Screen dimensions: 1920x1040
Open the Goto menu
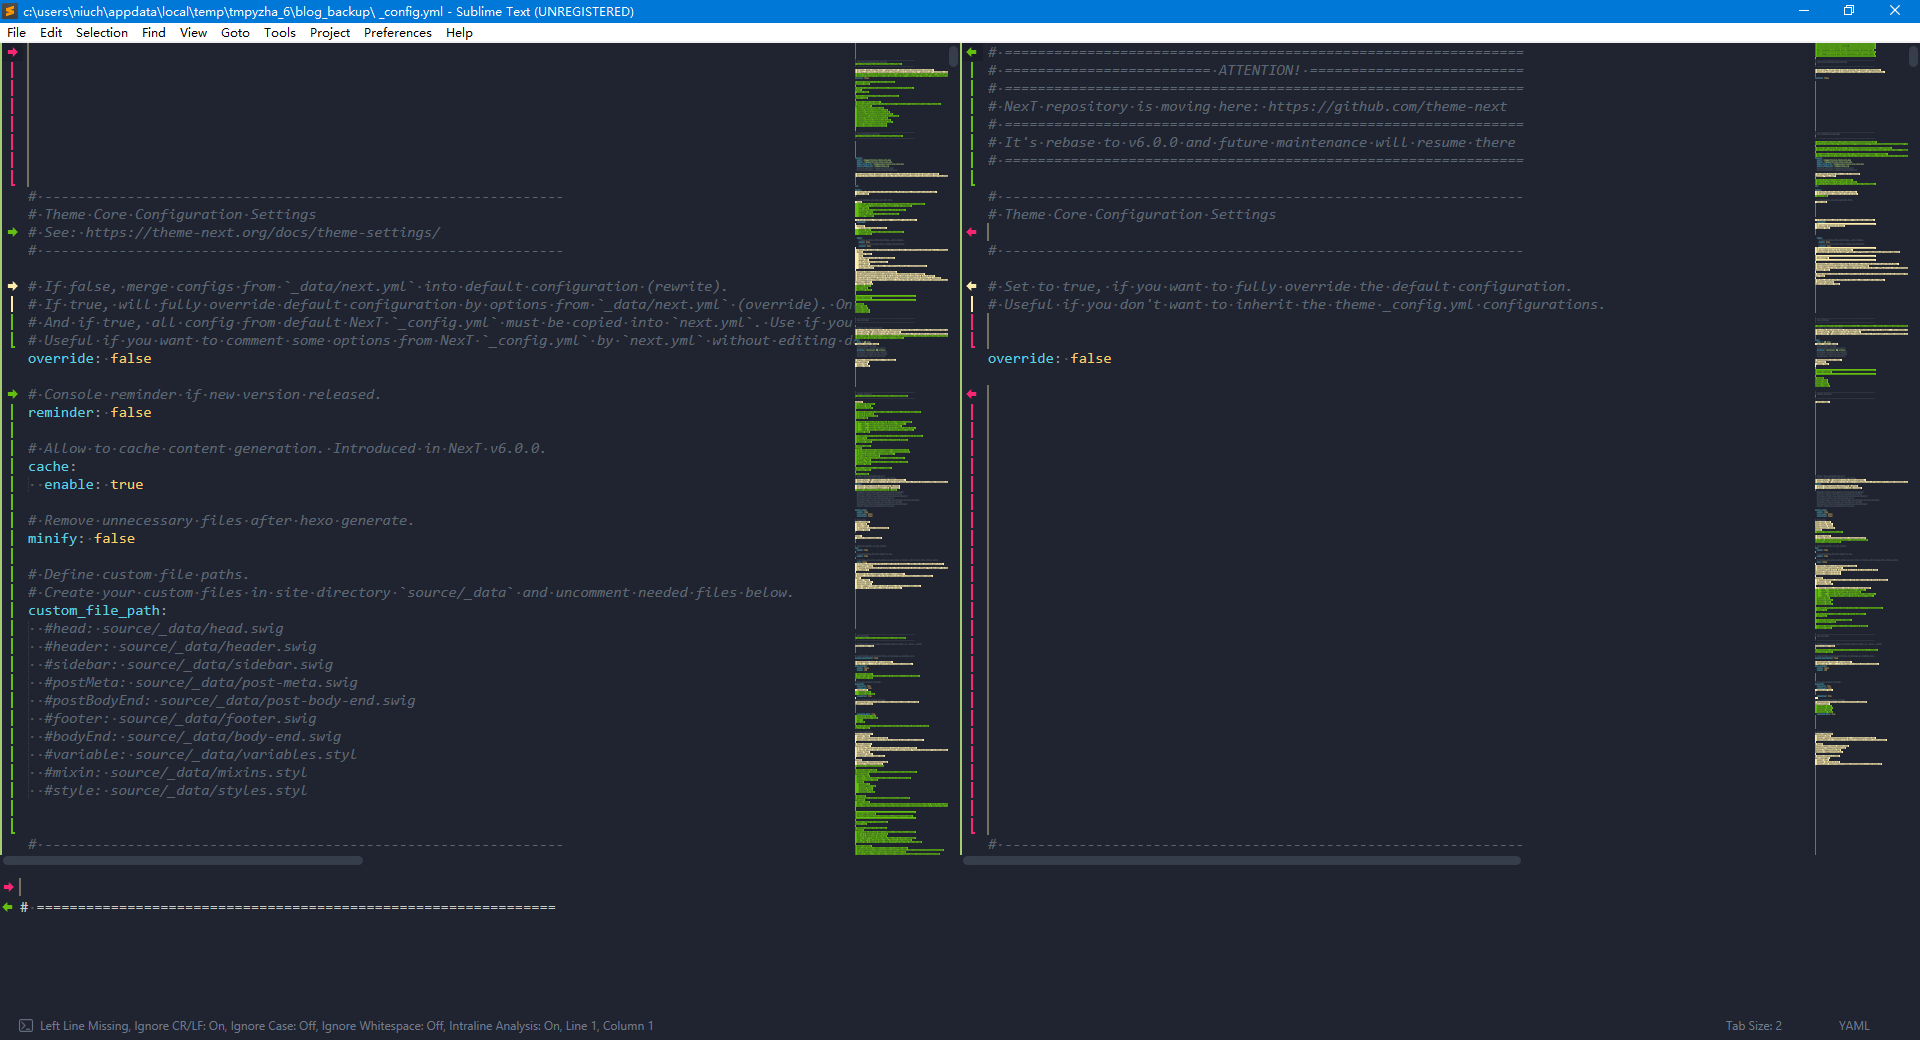click(235, 32)
